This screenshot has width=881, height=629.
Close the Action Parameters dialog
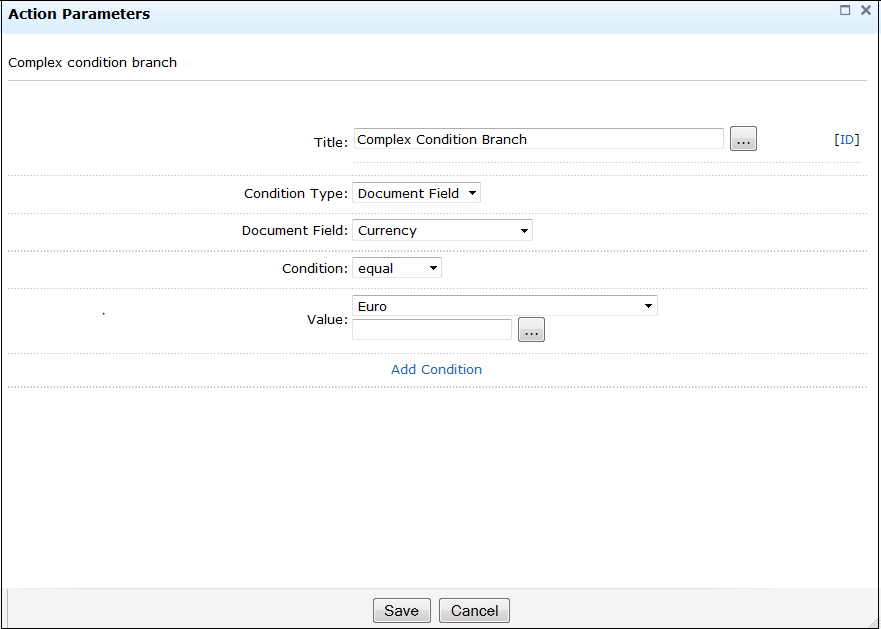(866, 10)
